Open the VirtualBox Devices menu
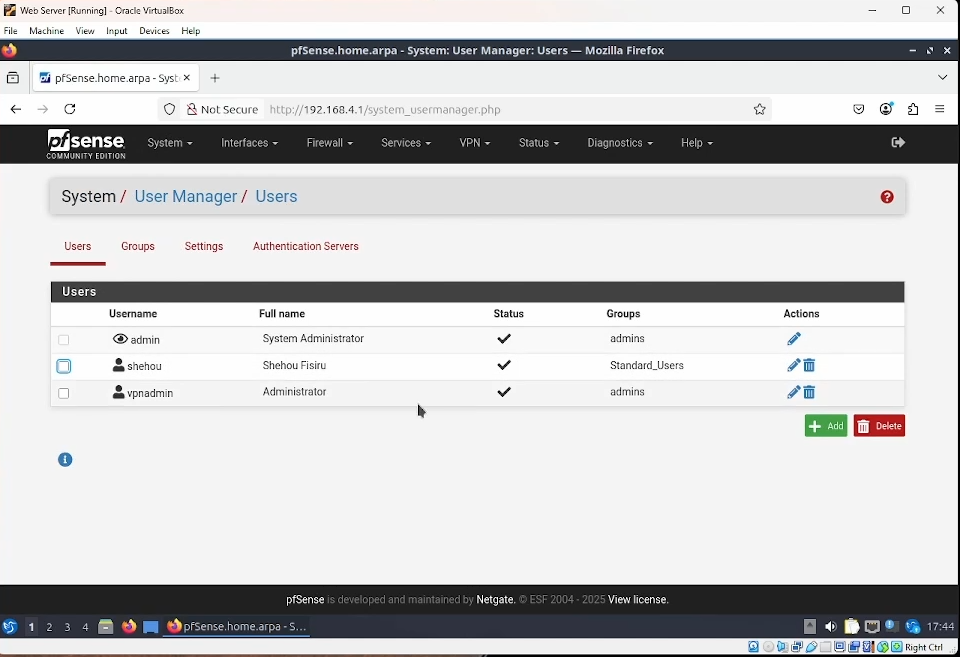 [x=154, y=31]
